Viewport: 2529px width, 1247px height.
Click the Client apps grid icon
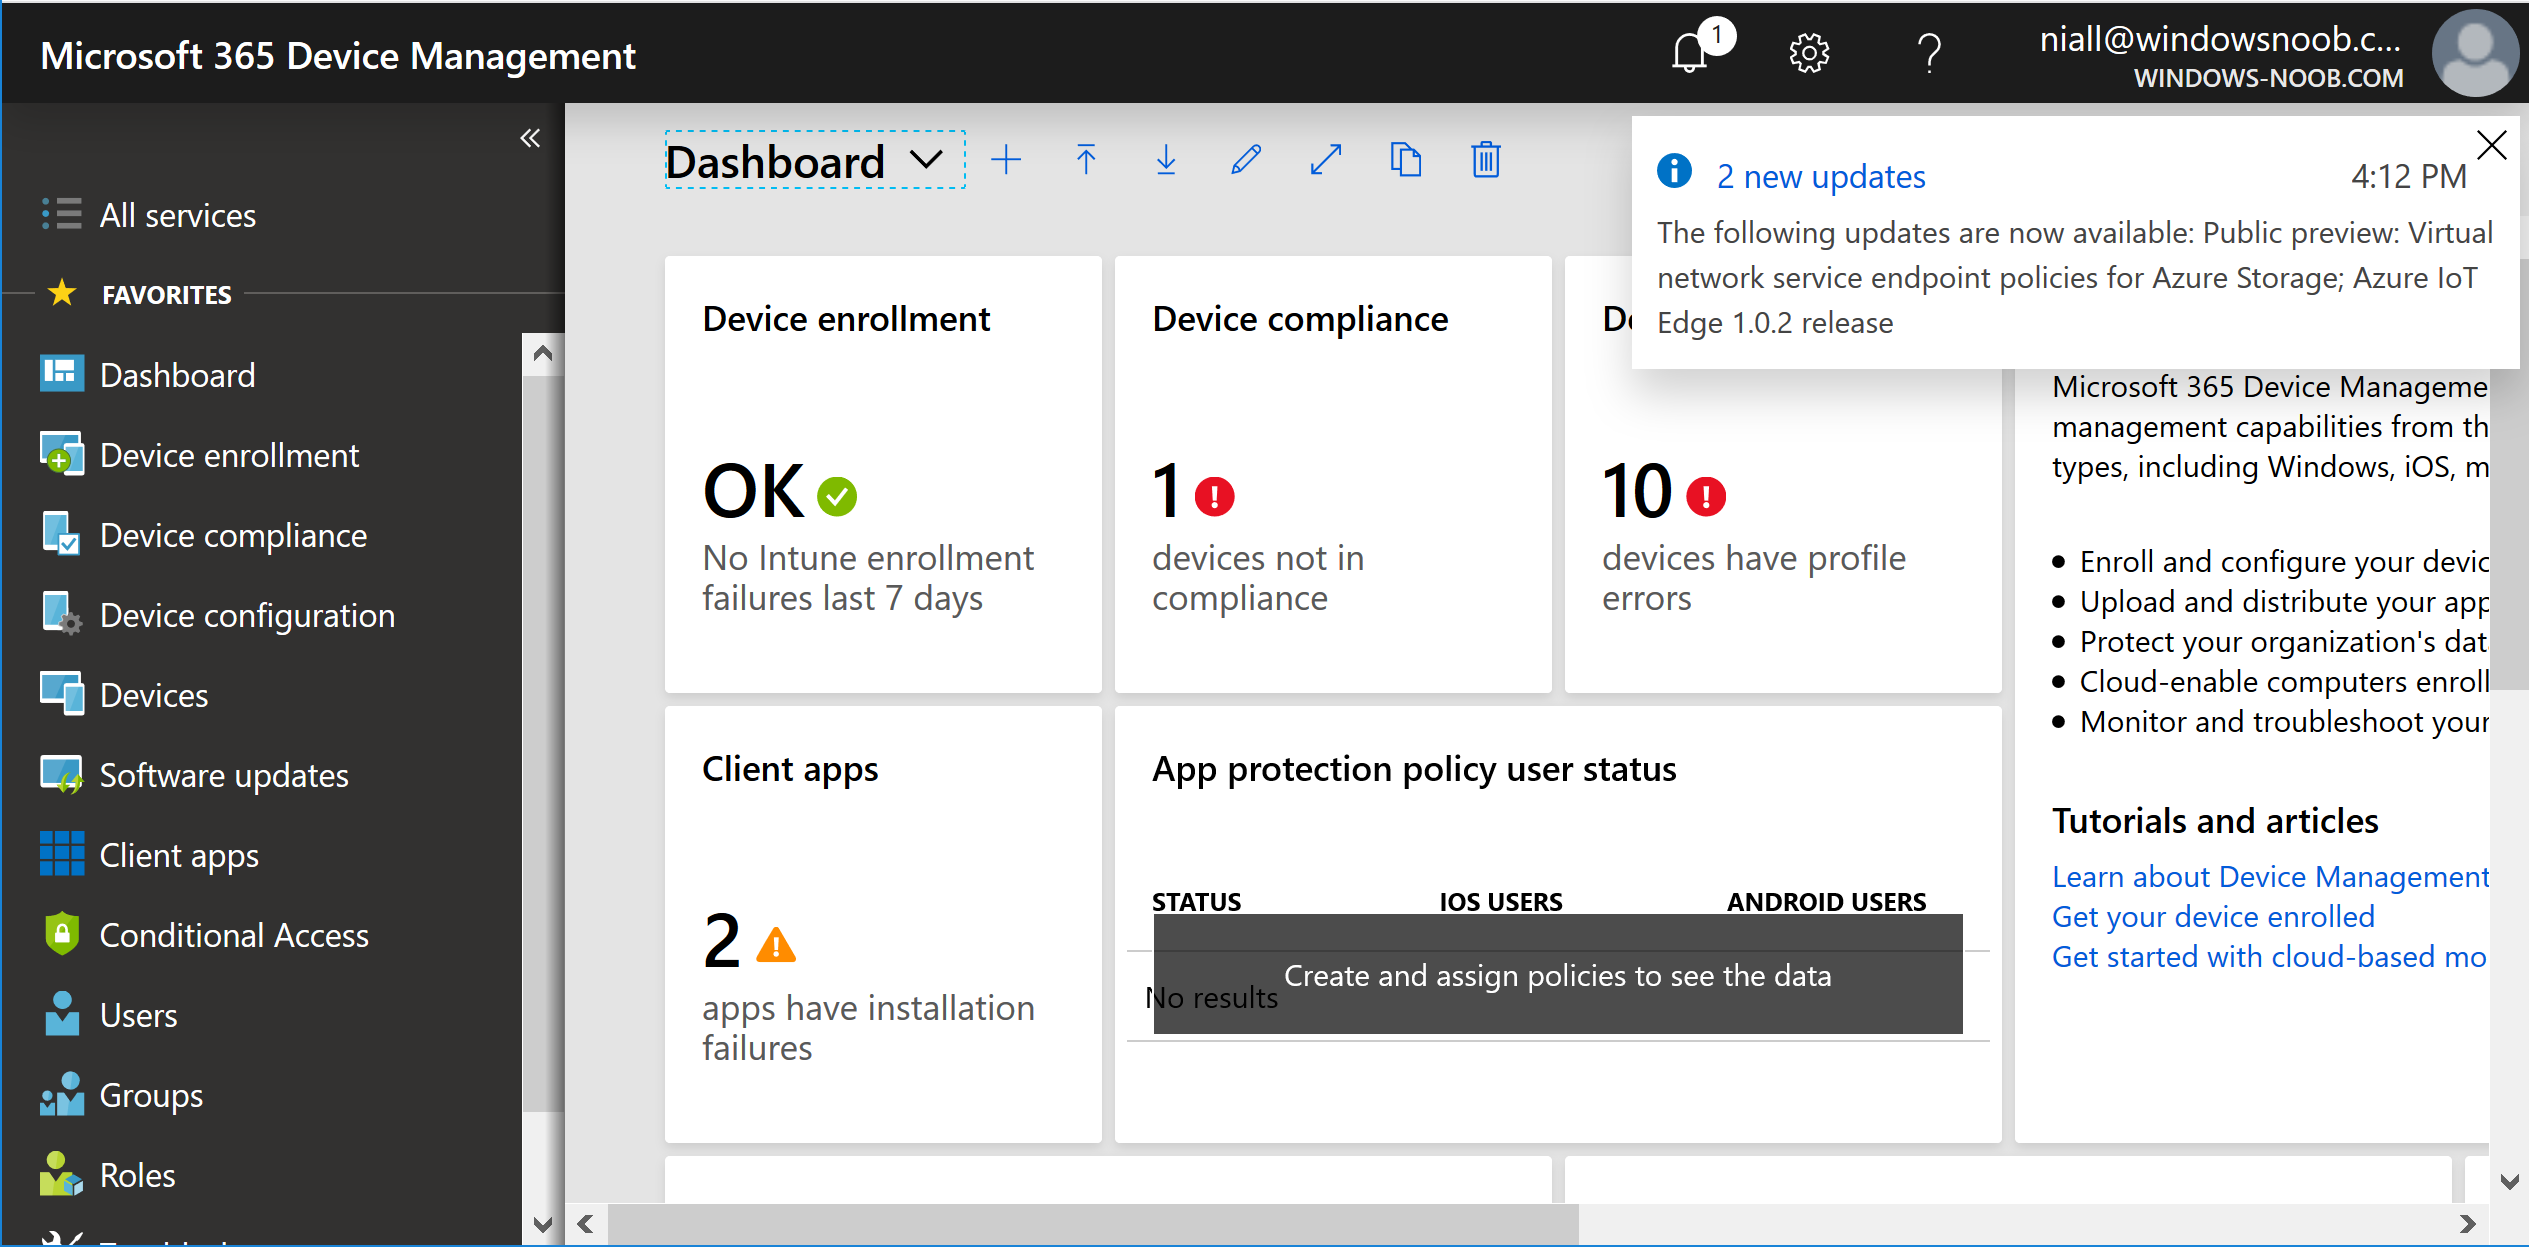(62, 854)
